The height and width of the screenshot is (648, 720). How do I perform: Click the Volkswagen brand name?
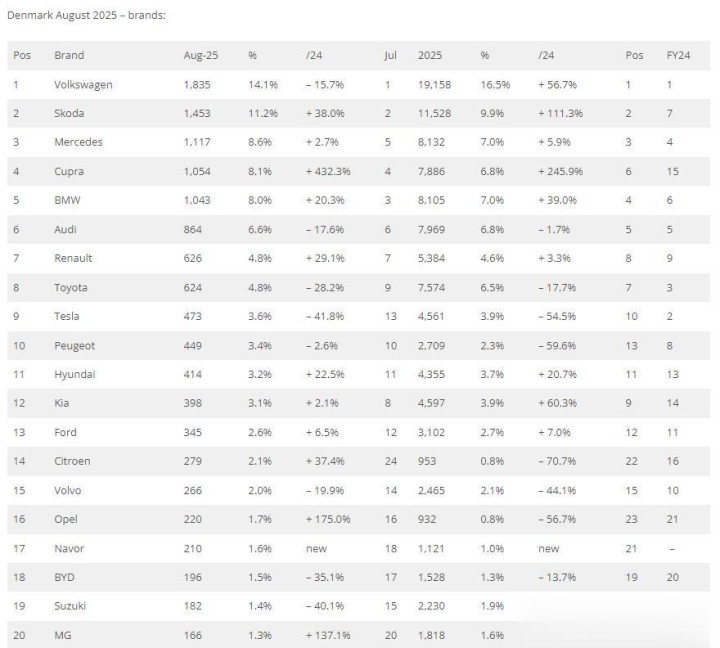[83, 84]
